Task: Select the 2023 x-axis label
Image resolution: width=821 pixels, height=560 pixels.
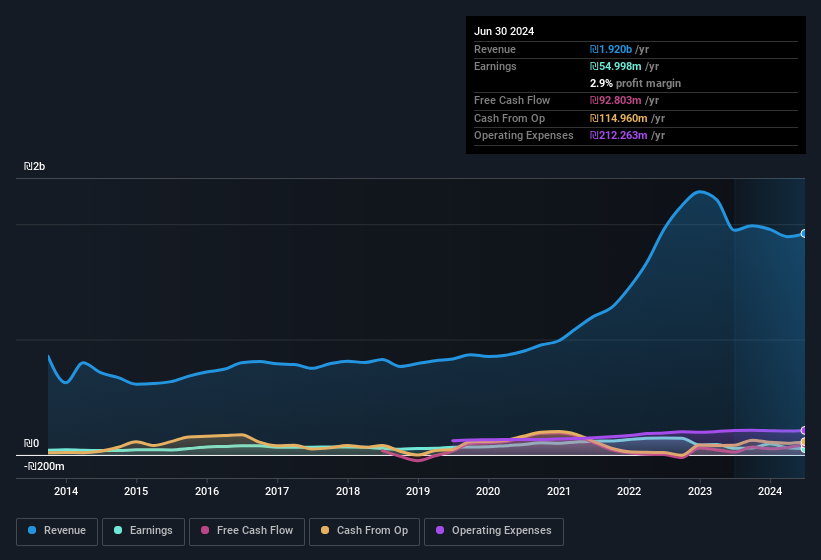Action: pos(700,491)
